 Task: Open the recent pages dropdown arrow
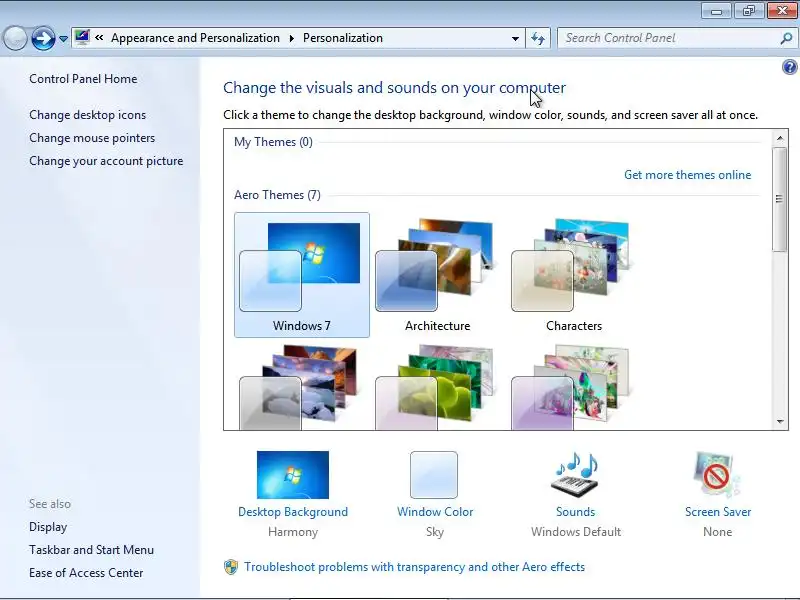coord(63,39)
